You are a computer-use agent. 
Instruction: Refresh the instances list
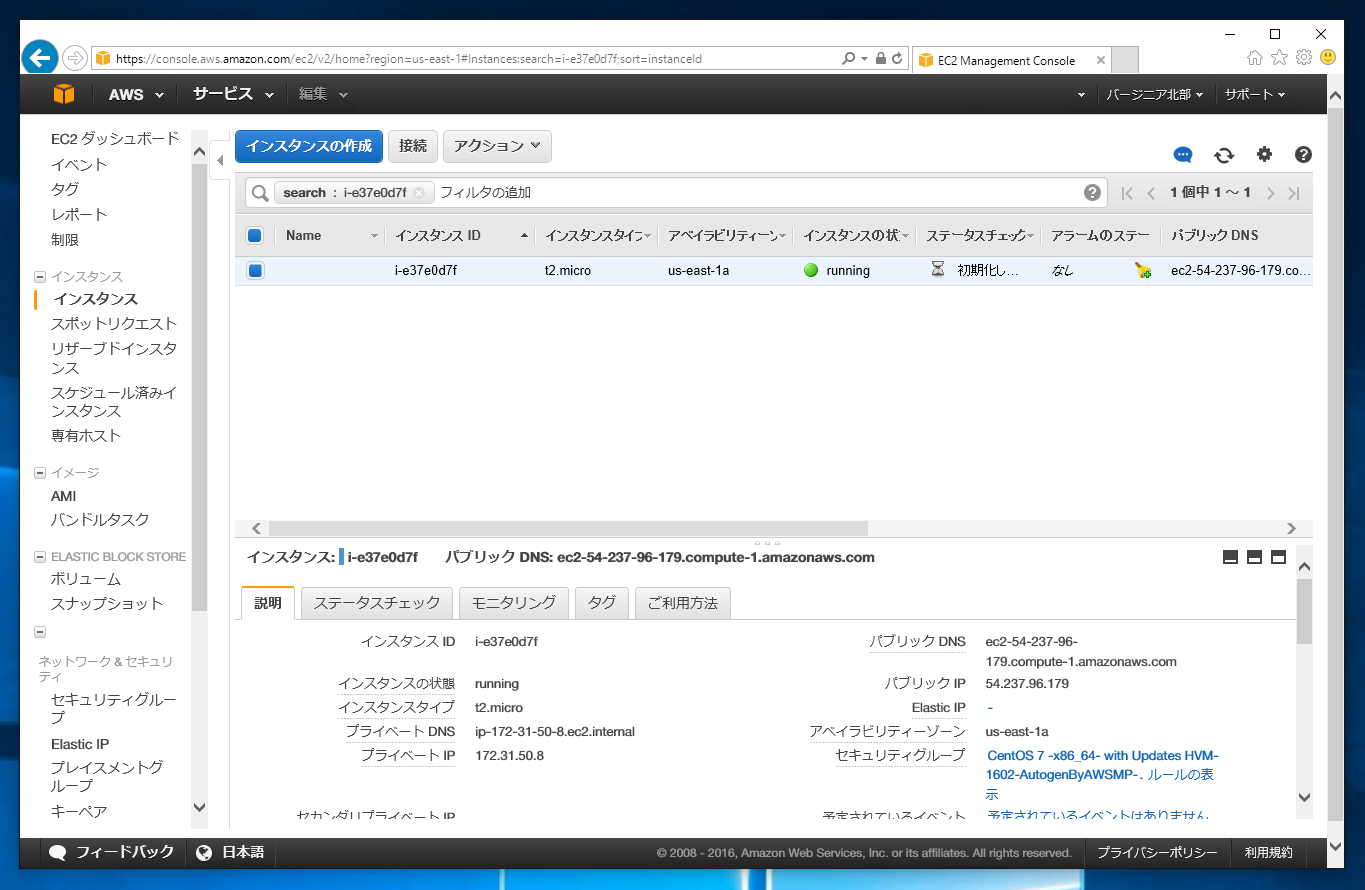pos(1224,155)
